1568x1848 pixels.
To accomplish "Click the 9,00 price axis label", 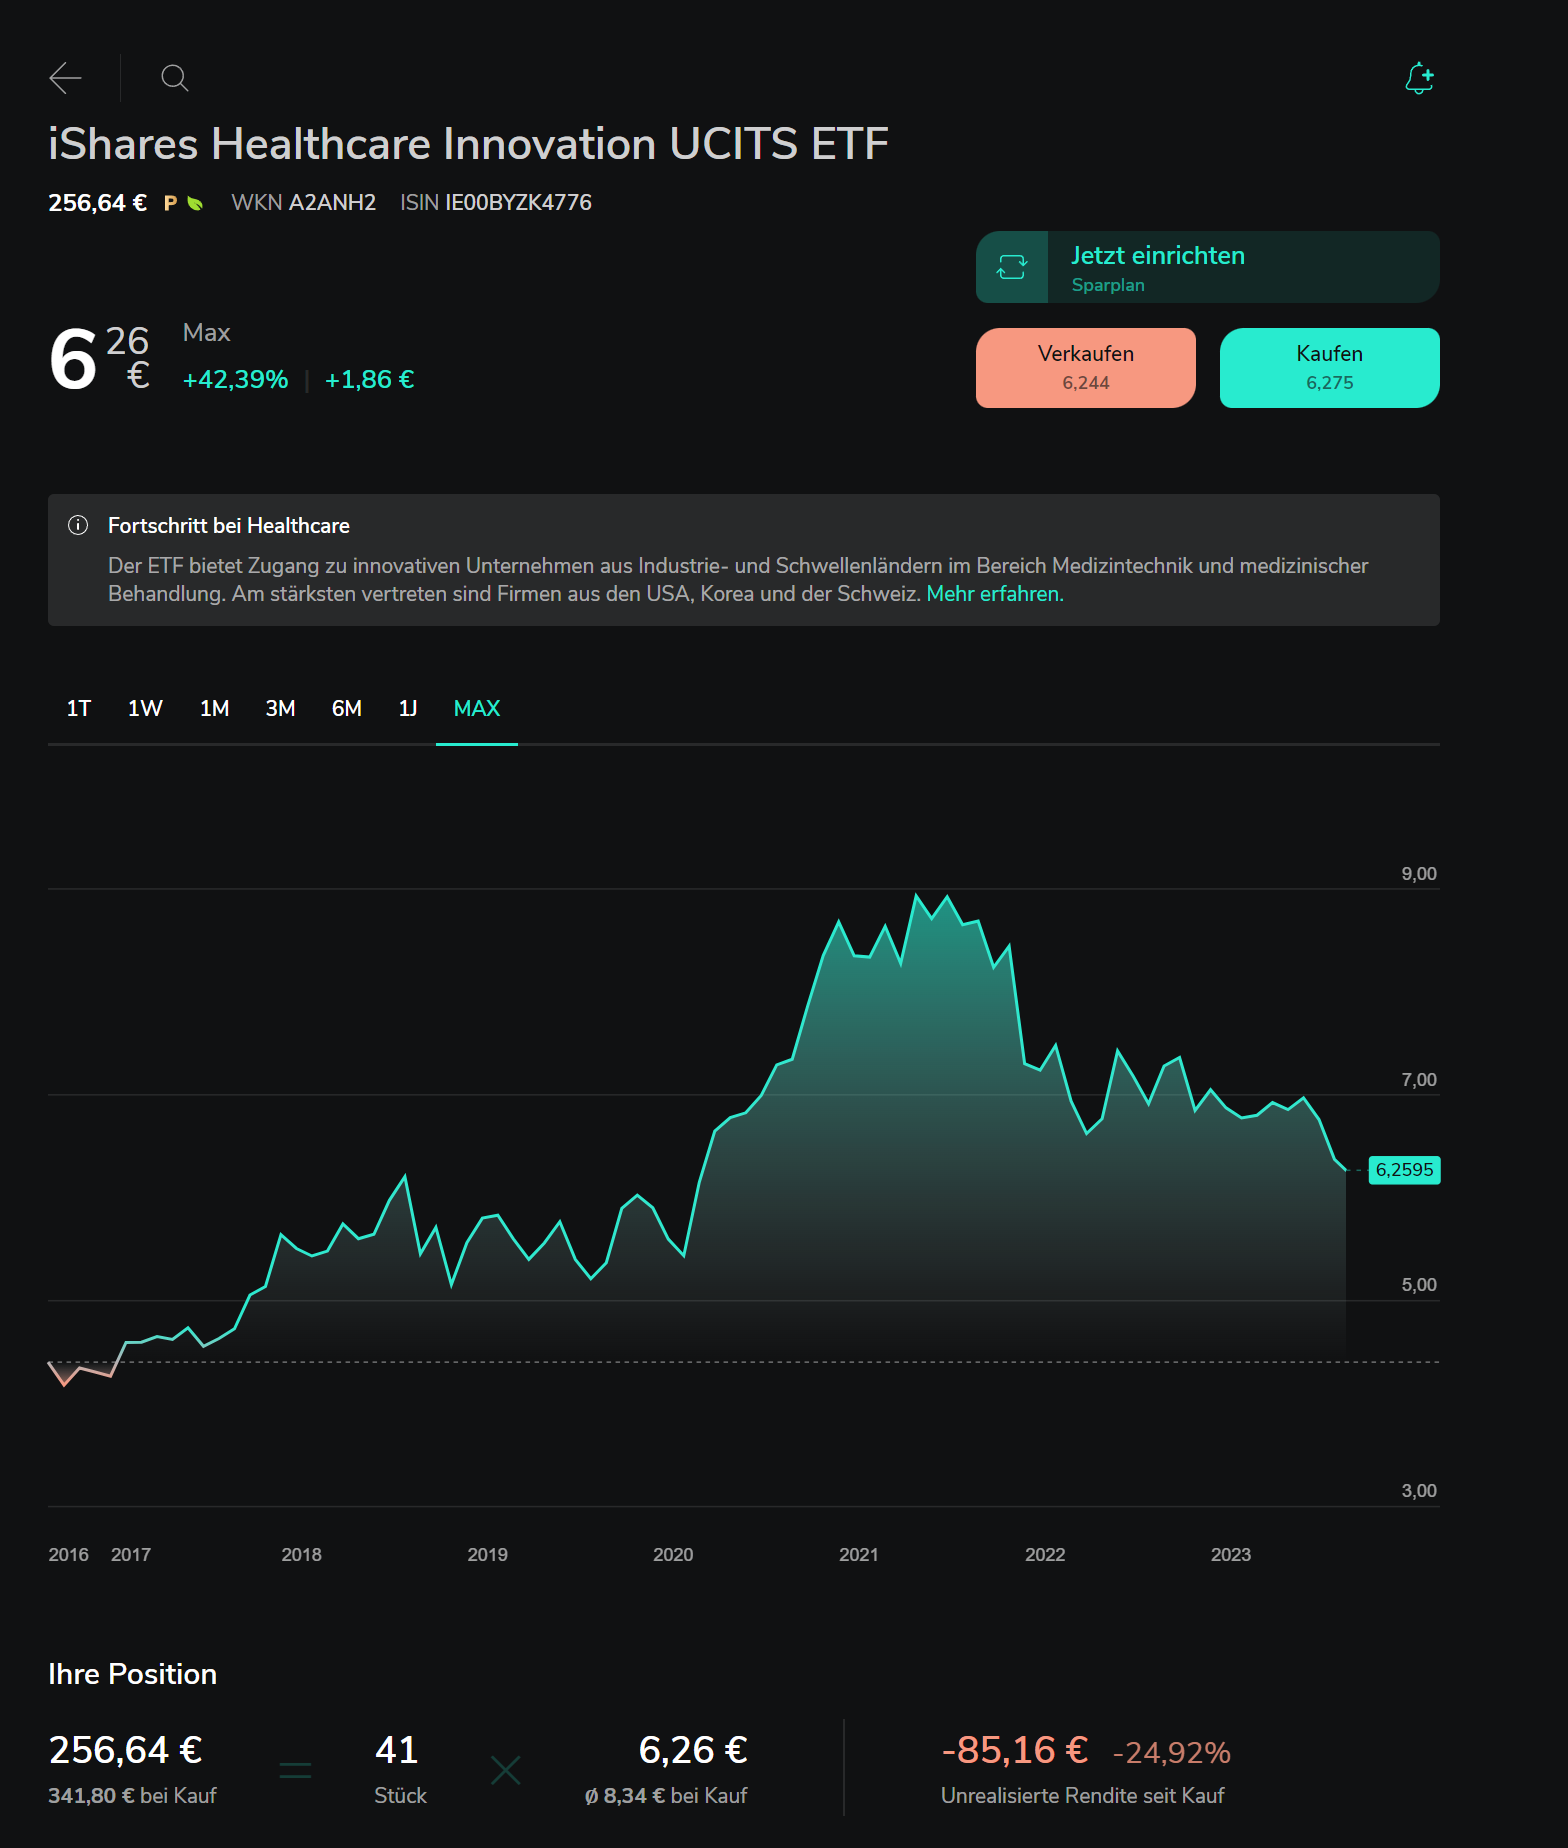I will pyautogui.click(x=1419, y=874).
